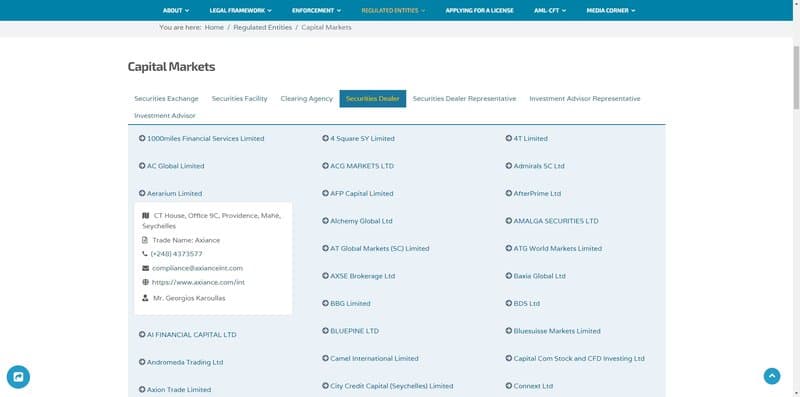Collapse the Aerarium Limited details
This screenshot has width=800, height=397.
[170, 193]
